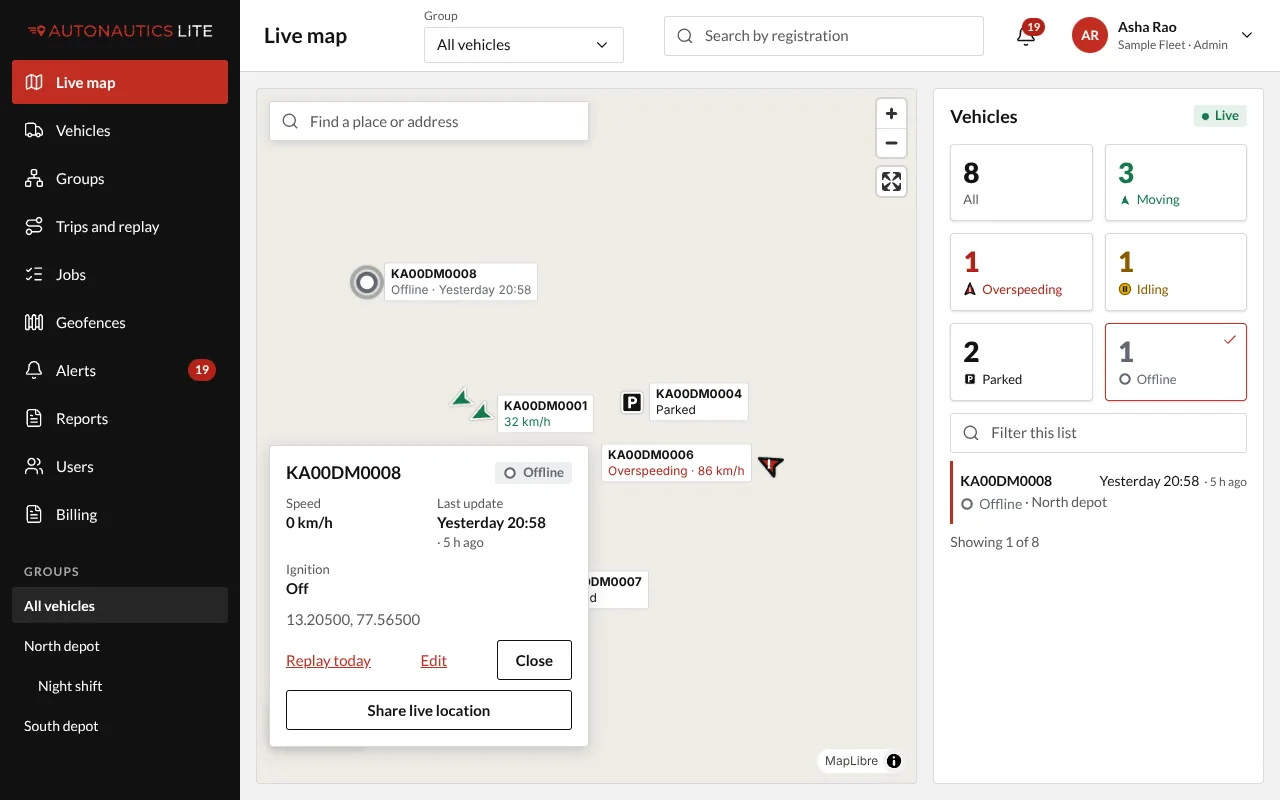Open Alerts with 19 badge

coord(120,371)
